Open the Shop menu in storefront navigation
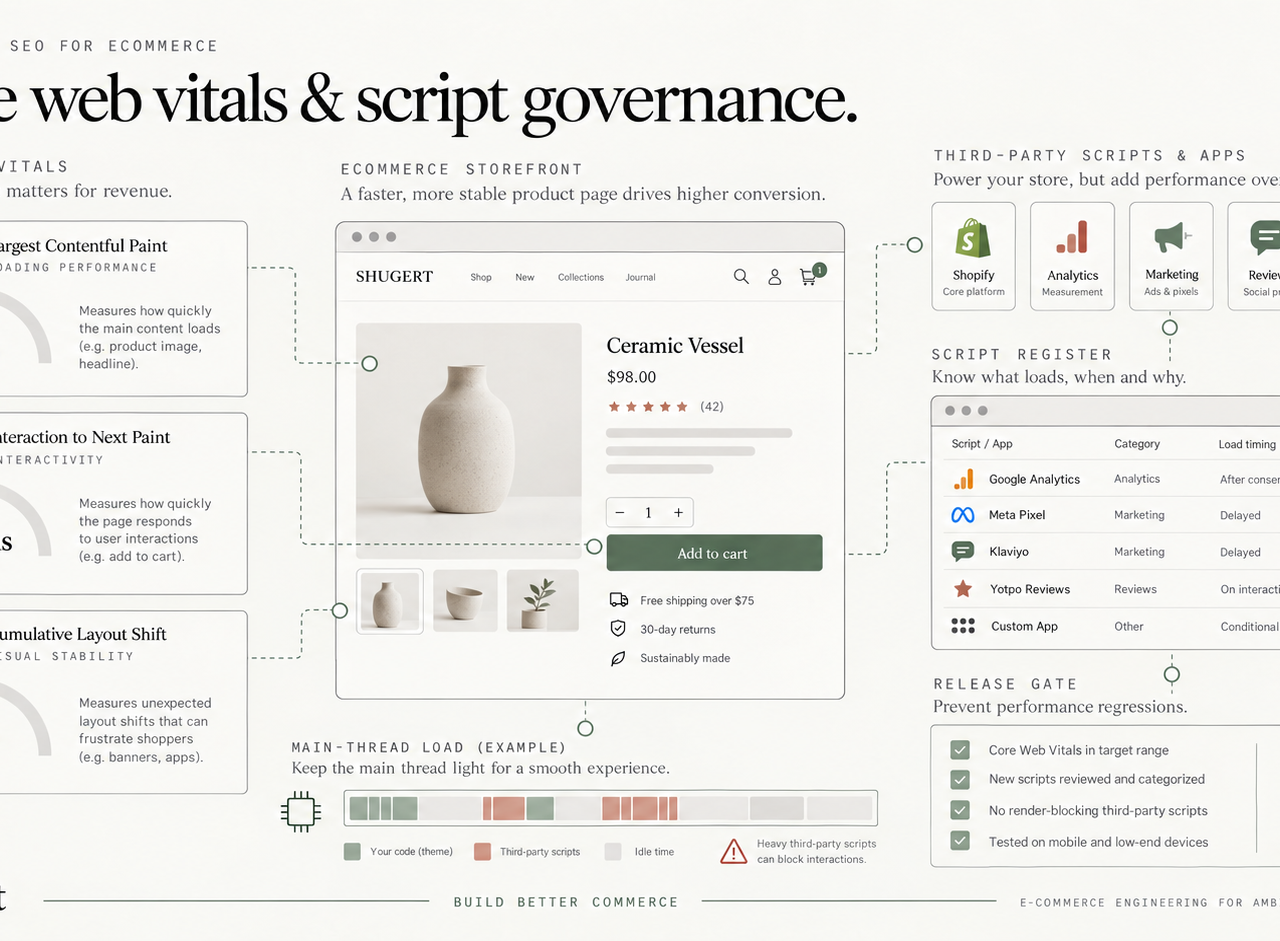The image size is (1280, 941). [x=481, y=277]
